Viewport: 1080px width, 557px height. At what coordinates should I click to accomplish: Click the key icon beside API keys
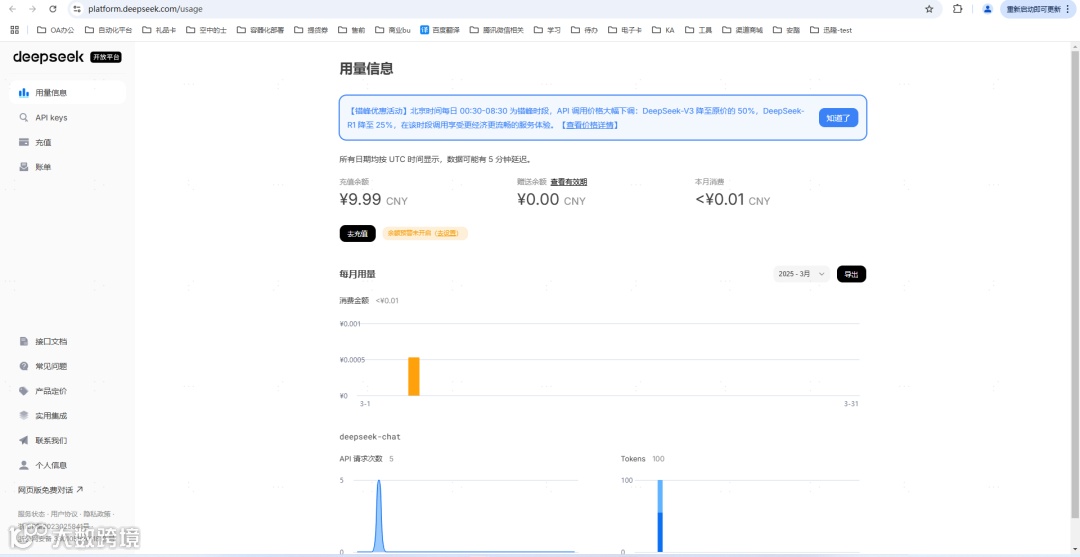(23, 118)
